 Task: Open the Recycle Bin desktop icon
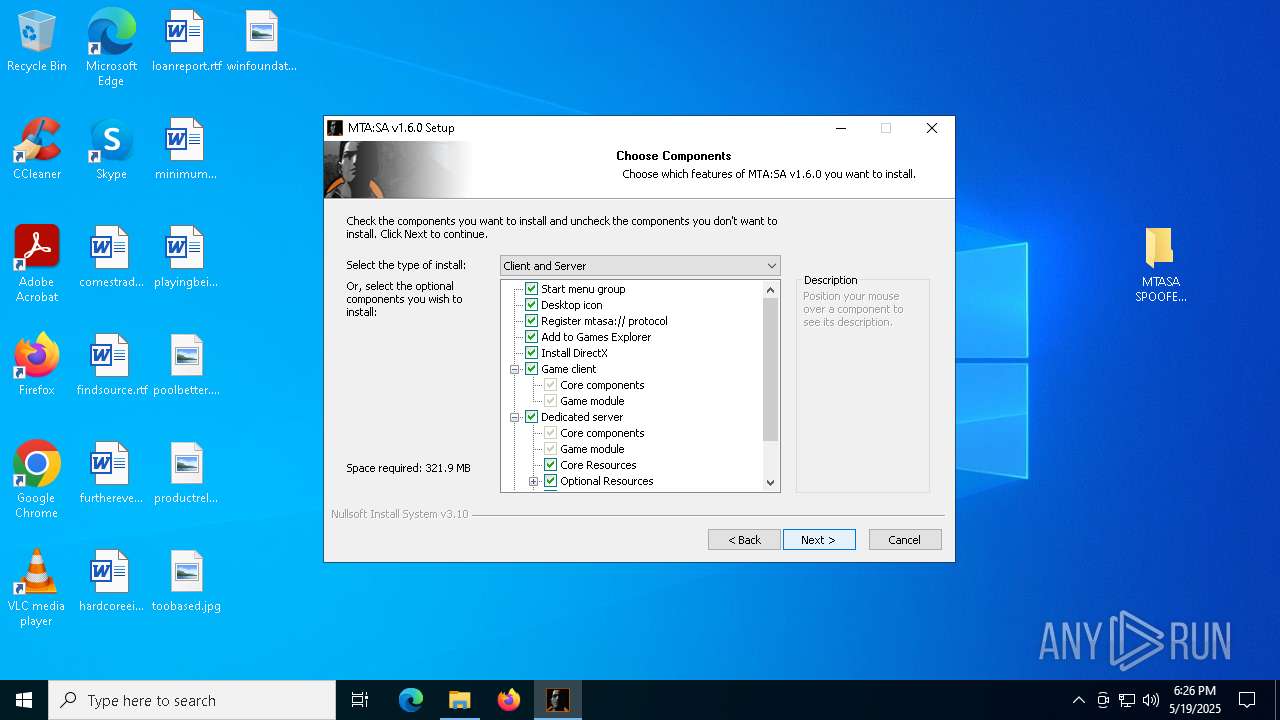point(37,42)
